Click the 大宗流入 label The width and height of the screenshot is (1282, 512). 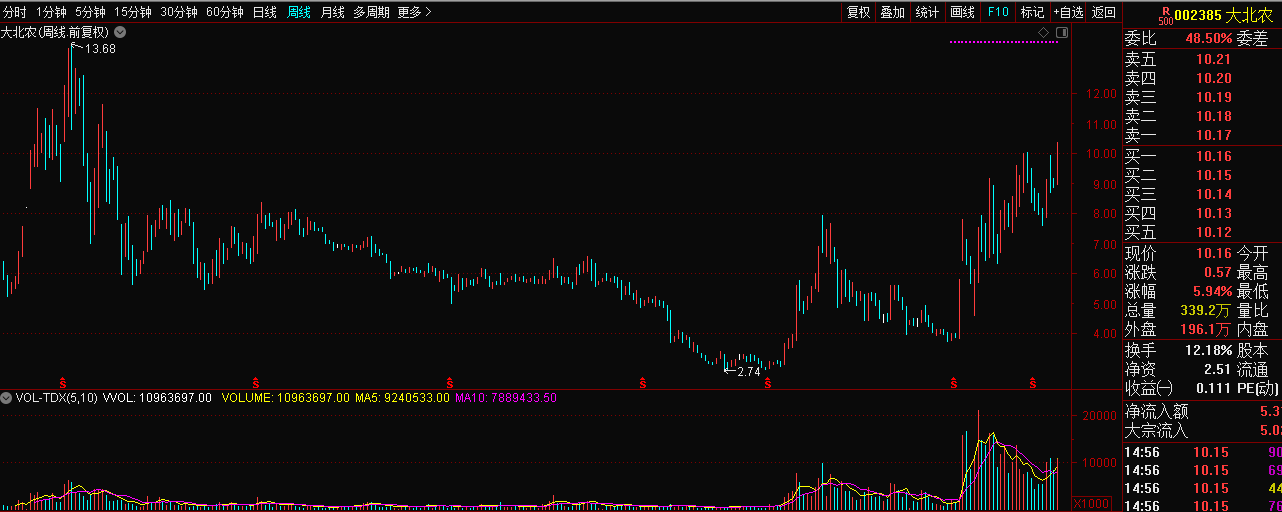click(1157, 431)
